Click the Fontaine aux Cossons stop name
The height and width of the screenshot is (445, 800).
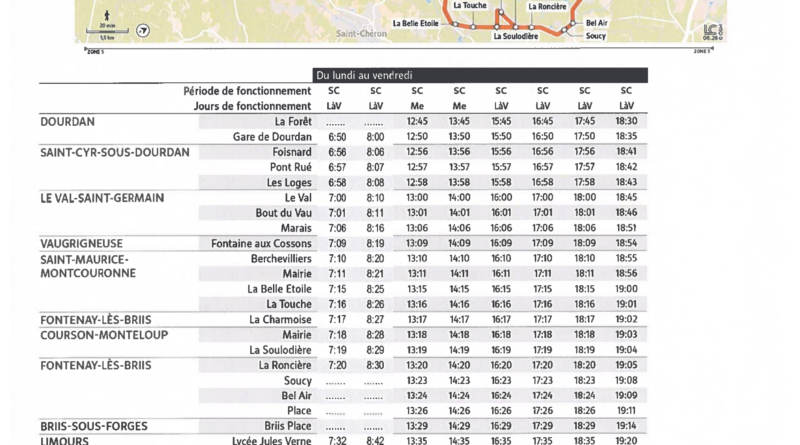pos(261,243)
